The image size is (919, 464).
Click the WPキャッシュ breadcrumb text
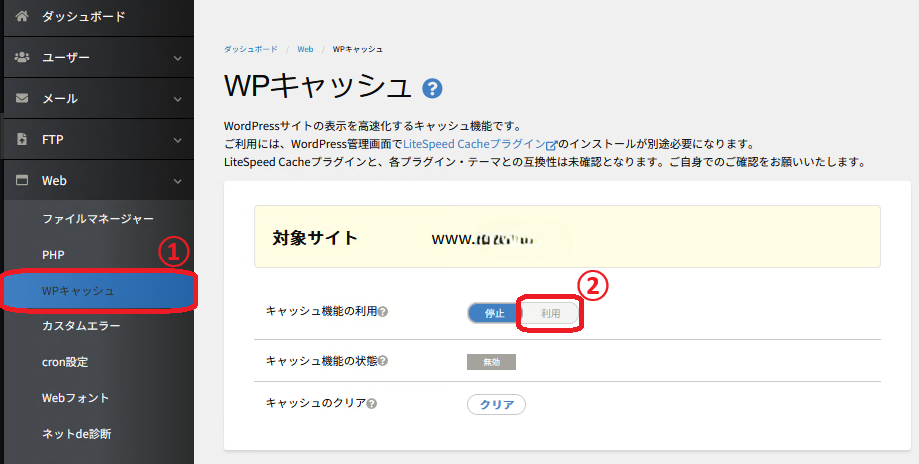[358, 49]
